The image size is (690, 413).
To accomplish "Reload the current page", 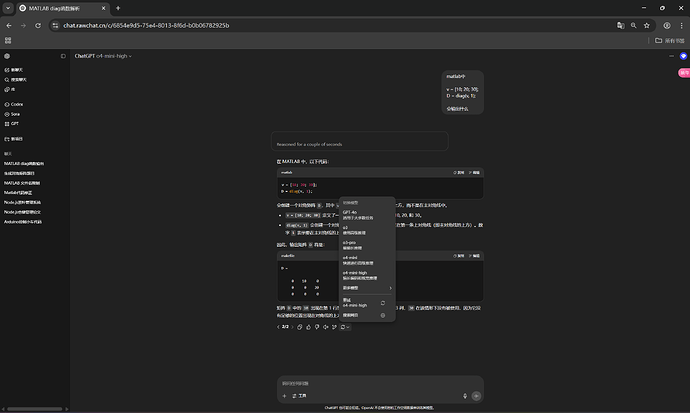I will [38, 26].
